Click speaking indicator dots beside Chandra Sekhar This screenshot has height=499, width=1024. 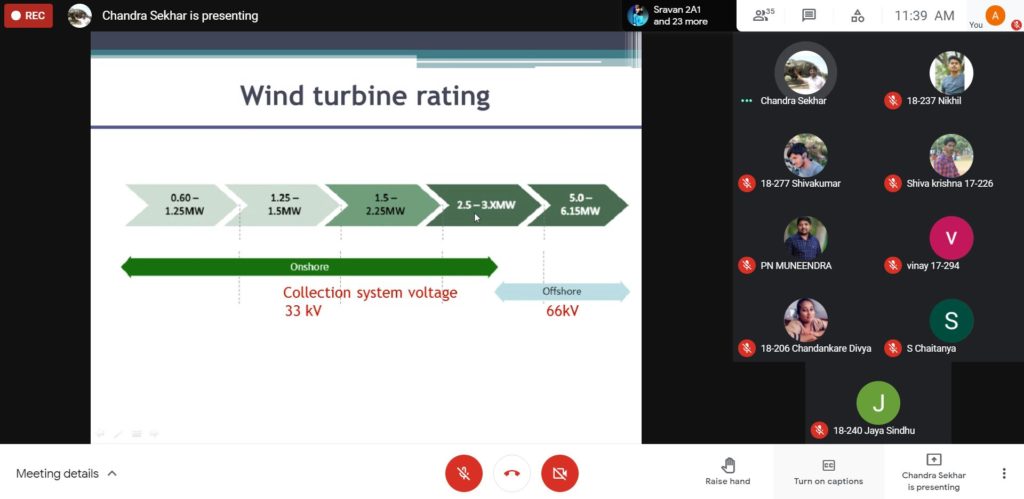tap(746, 101)
